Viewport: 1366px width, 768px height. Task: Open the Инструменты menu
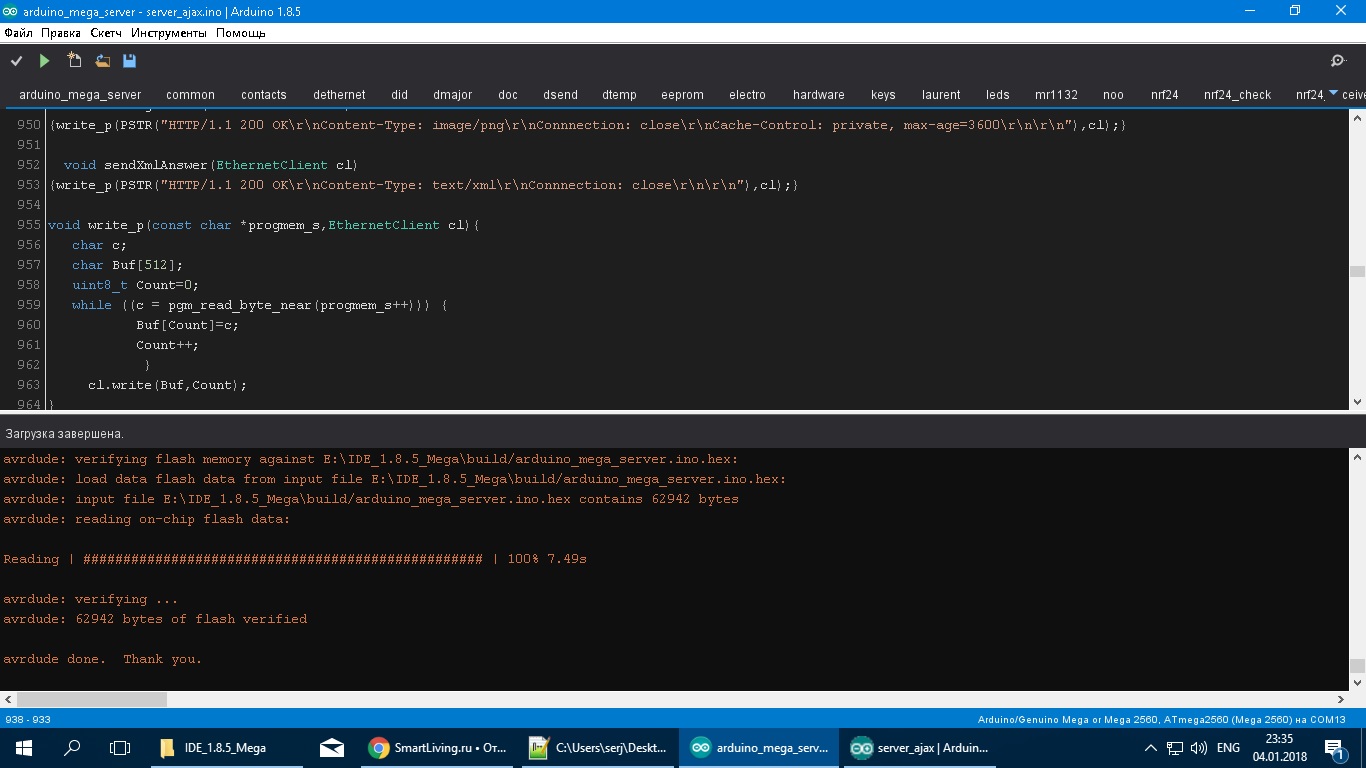168,33
